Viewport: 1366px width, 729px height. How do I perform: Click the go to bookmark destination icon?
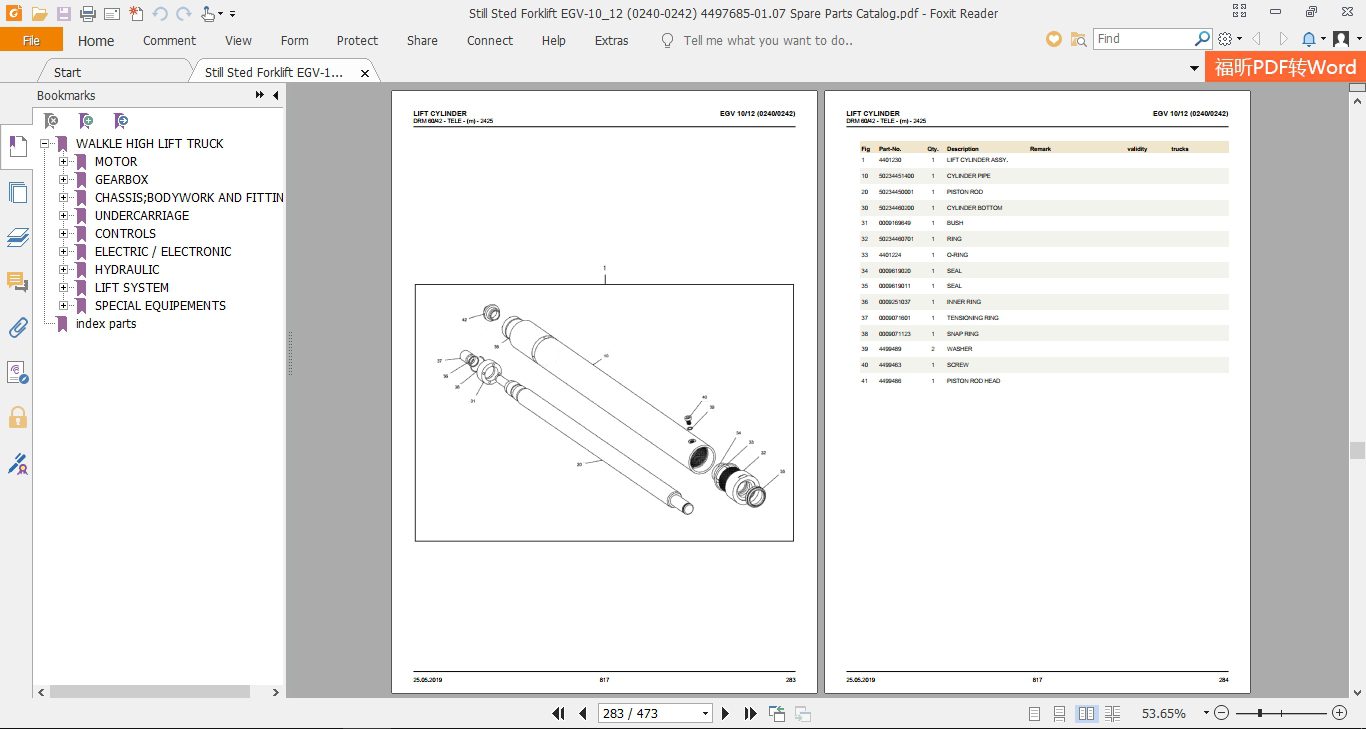[x=121, y=121]
